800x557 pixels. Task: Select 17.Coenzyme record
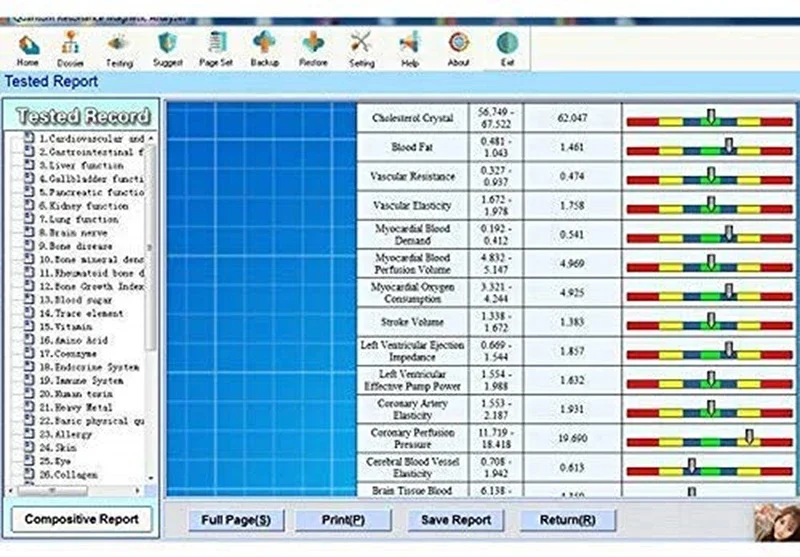pos(68,353)
